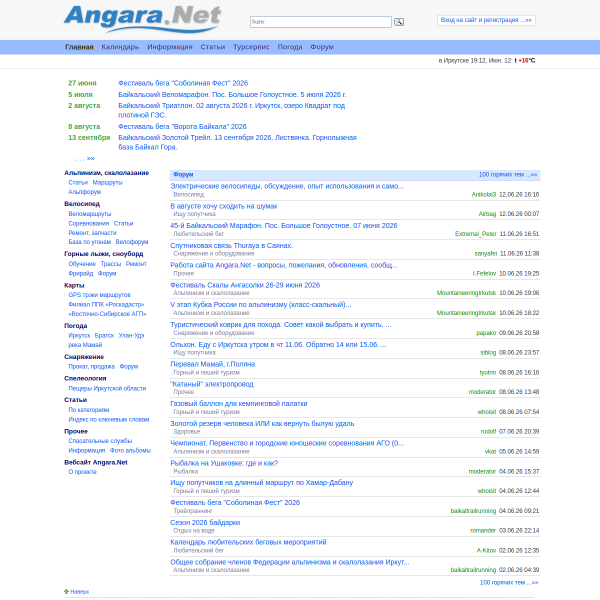Open sidebar База по угонам link
Image resolution: width=600 pixels, height=600 pixels.
click(90, 242)
